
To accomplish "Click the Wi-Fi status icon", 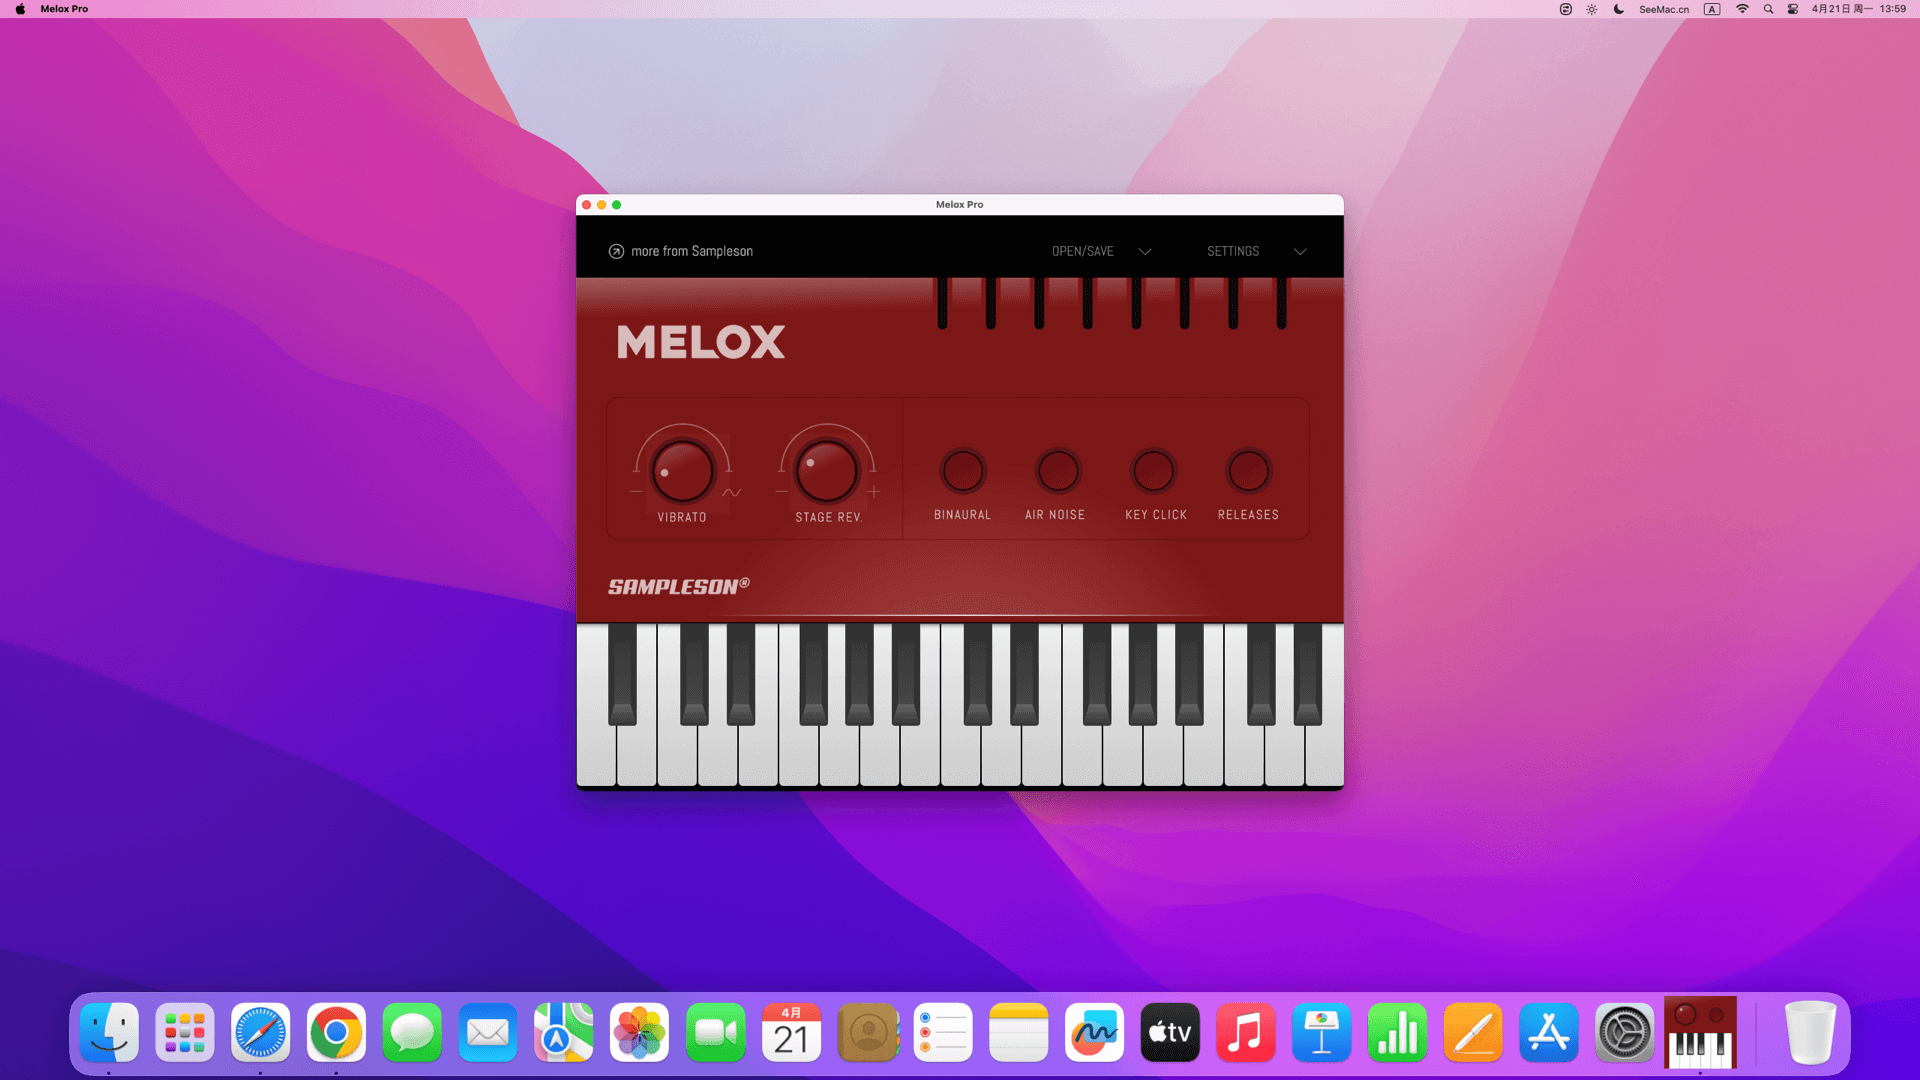I will (x=1742, y=9).
